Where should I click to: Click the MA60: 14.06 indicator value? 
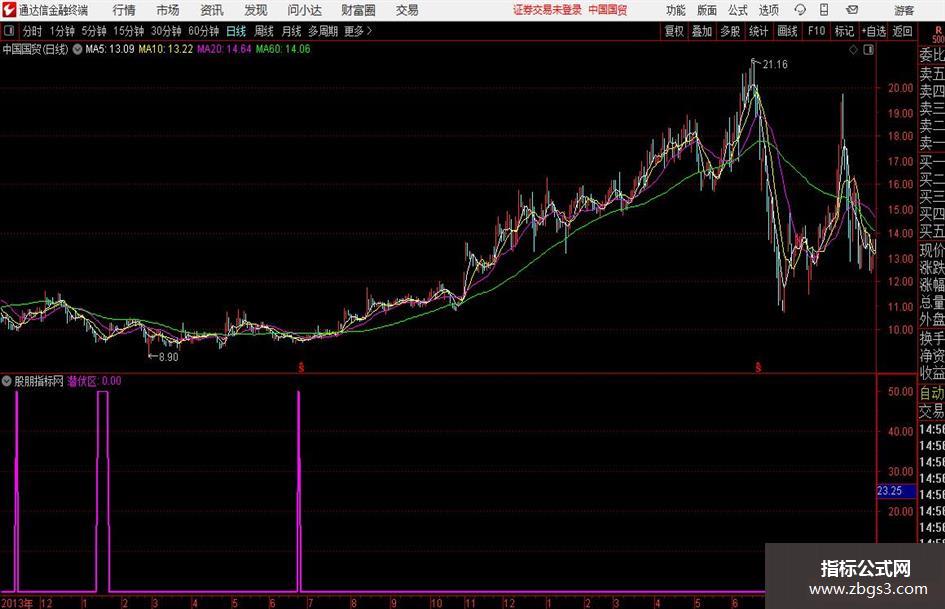tap(283, 49)
